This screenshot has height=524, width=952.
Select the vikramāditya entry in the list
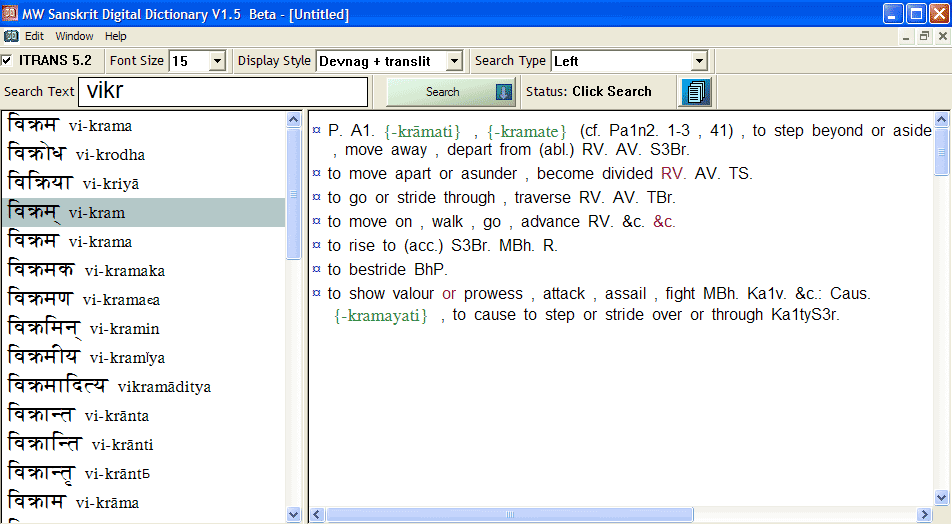click(110, 386)
